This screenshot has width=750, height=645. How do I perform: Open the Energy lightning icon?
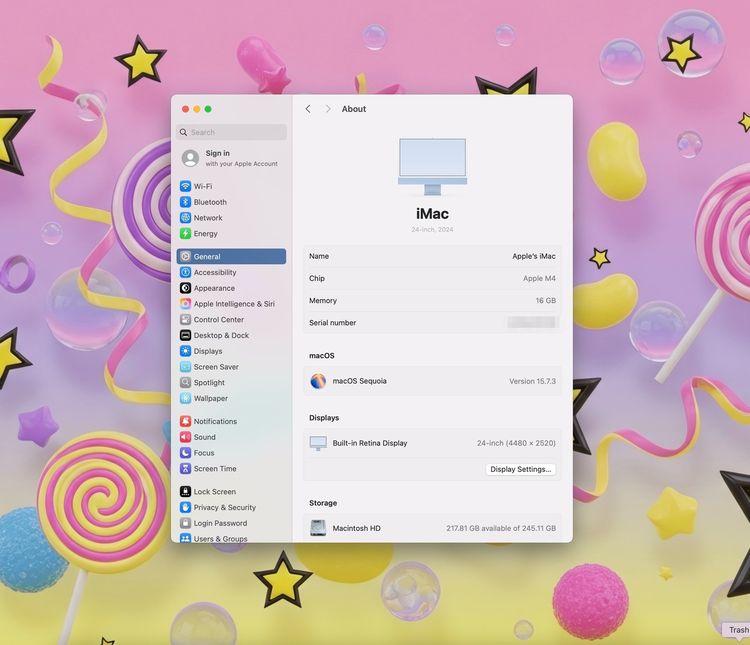point(186,234)
